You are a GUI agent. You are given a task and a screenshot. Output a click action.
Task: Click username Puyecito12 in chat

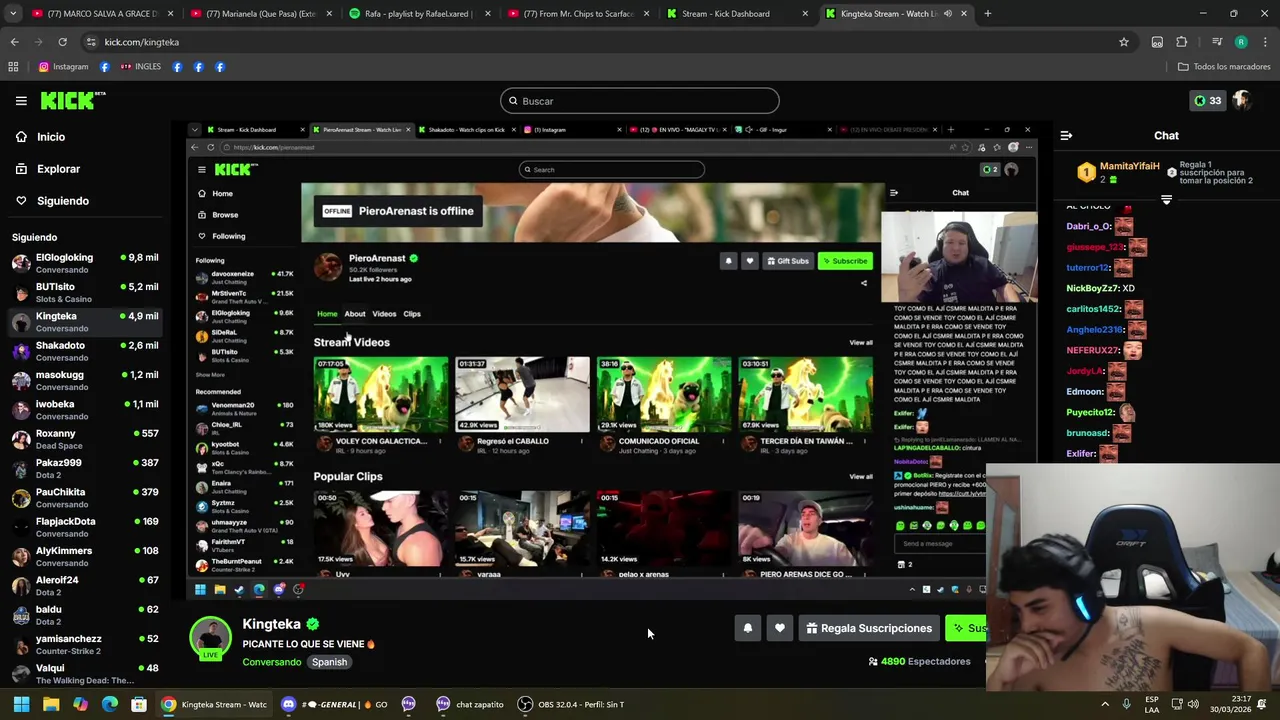point(1090,412)
